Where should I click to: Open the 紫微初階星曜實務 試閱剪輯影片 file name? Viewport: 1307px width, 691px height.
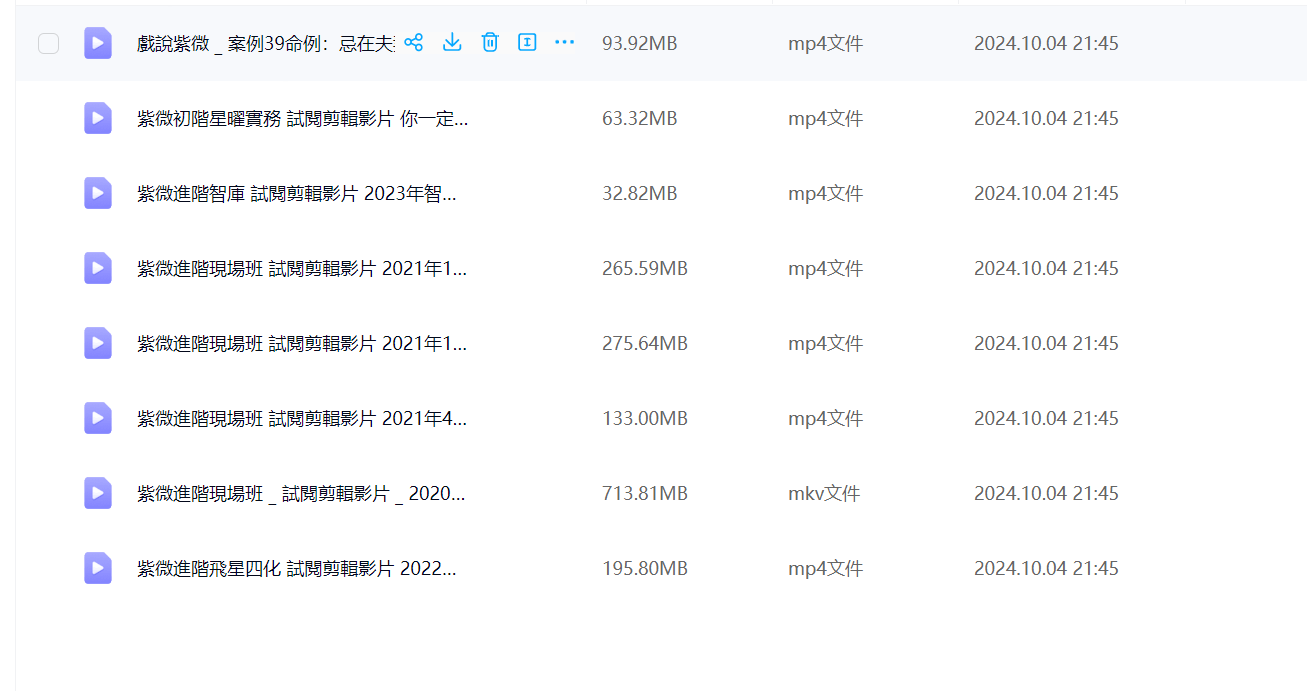point(302,119)
